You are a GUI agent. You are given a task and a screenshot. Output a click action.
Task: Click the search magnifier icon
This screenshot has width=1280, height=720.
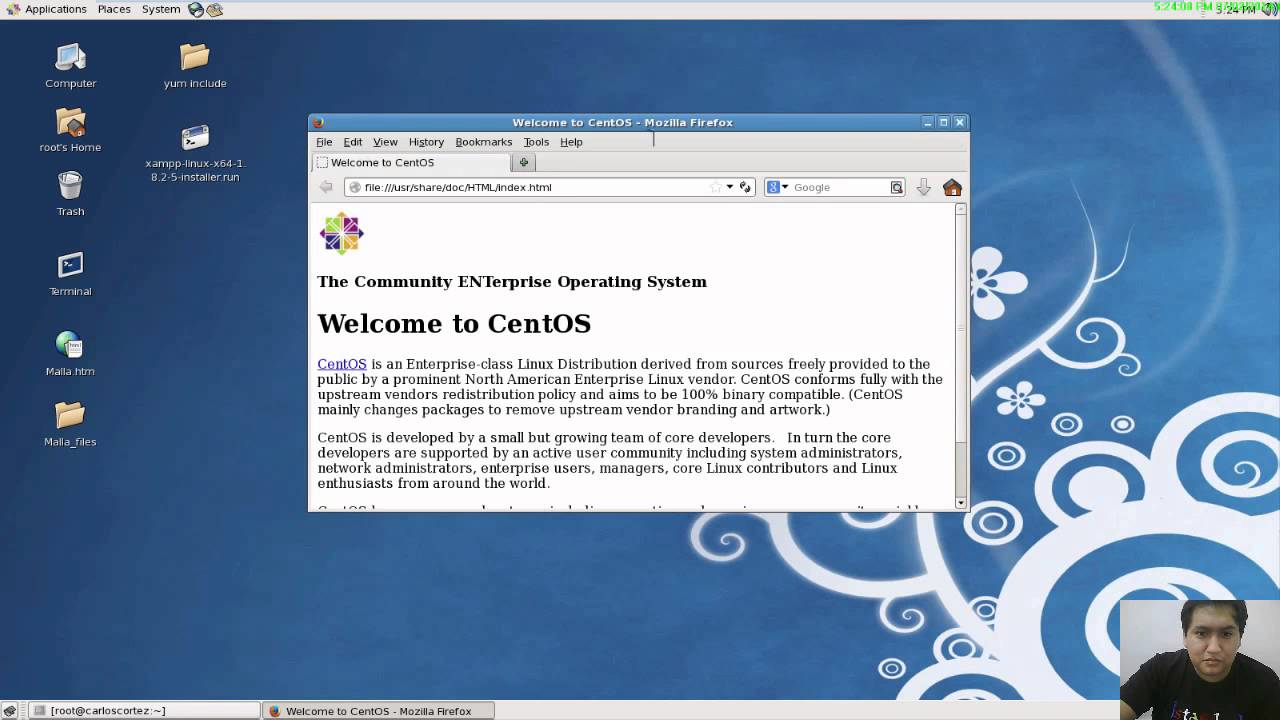click(897, 187)
